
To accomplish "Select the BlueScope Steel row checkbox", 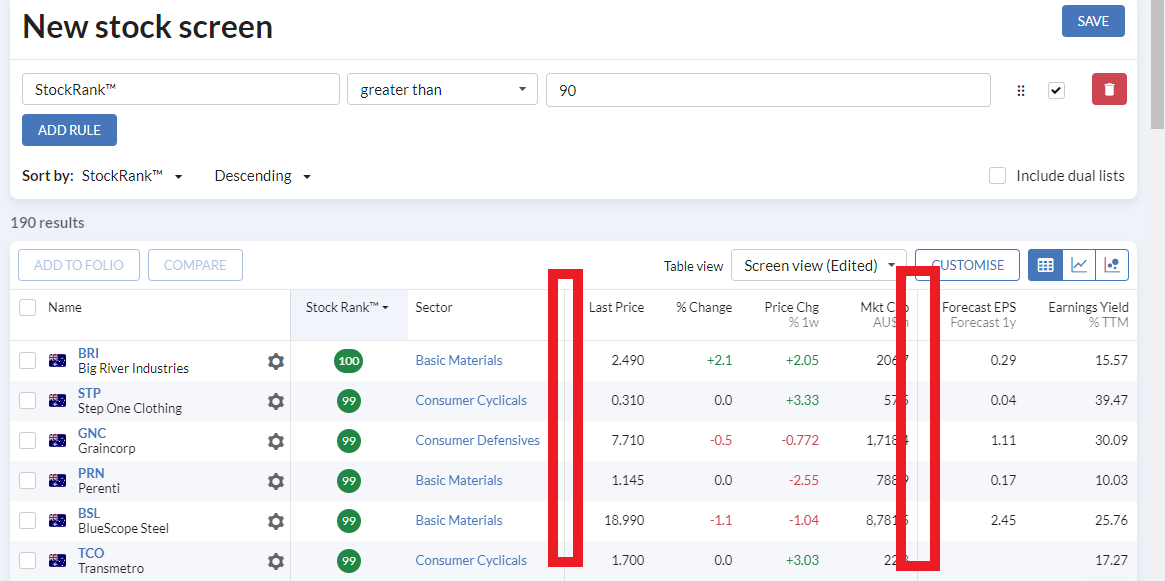I will tap(27, 522).
